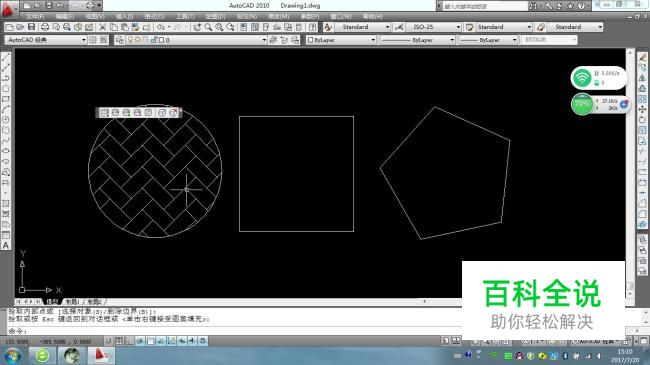Expand the ByLayer linetype dropdown
Image resolution: width=650 pixels, height=365 pixels.
417,40
